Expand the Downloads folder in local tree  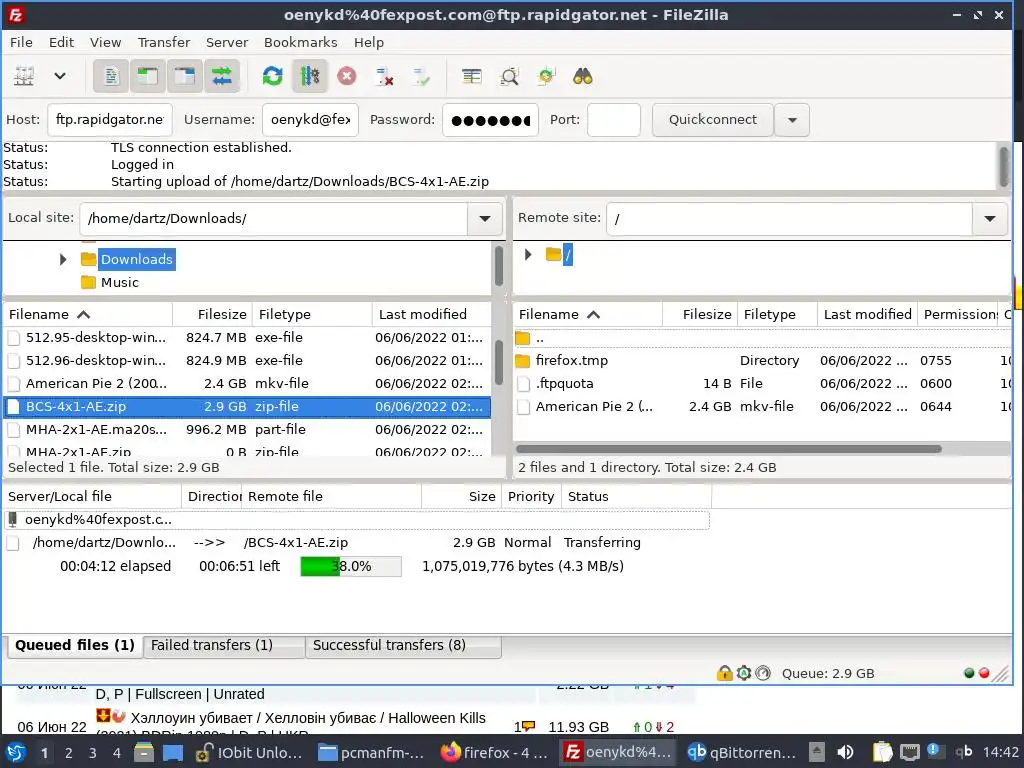[63, 259]
